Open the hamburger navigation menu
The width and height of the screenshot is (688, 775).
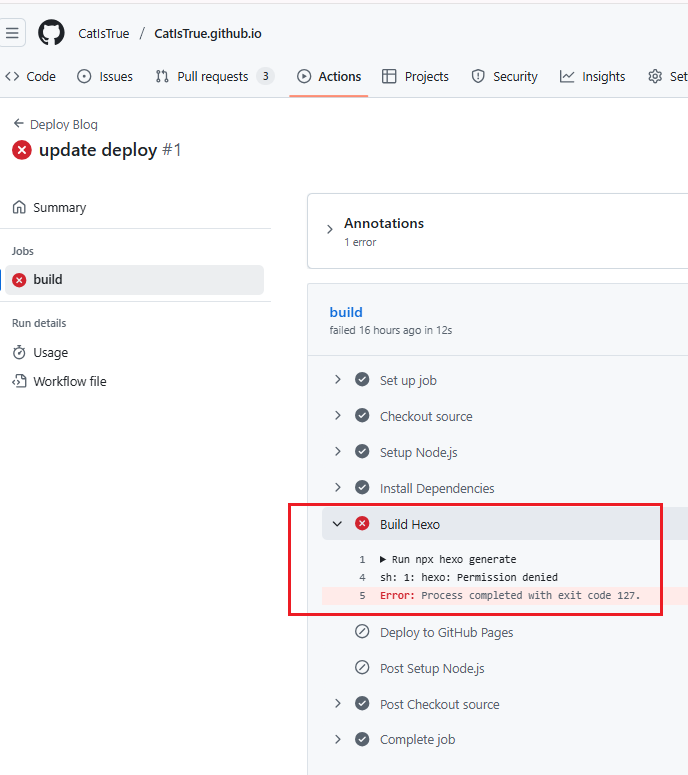click(12, 33)
